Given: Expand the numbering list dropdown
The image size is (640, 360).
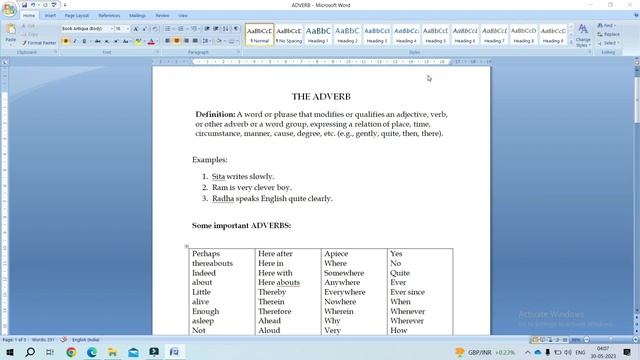Looking at the screenshot, I should 186,29.
